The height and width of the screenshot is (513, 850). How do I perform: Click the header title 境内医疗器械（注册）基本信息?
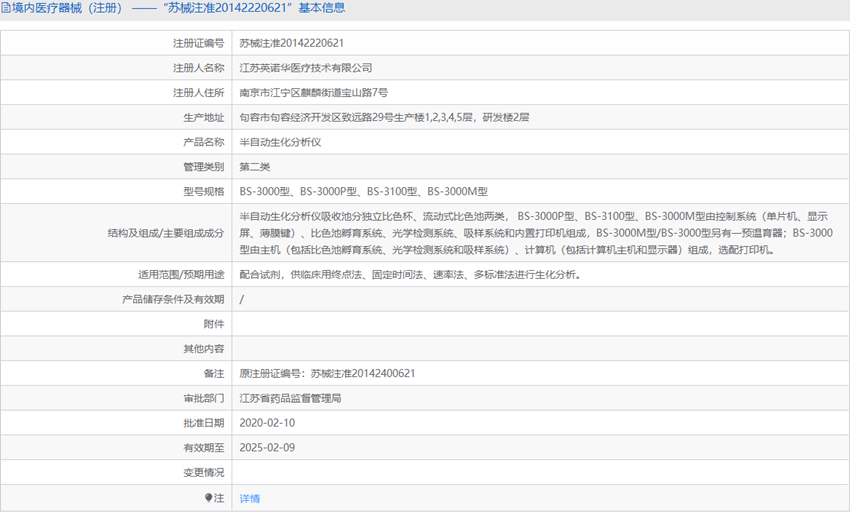(x=178, y=8)
